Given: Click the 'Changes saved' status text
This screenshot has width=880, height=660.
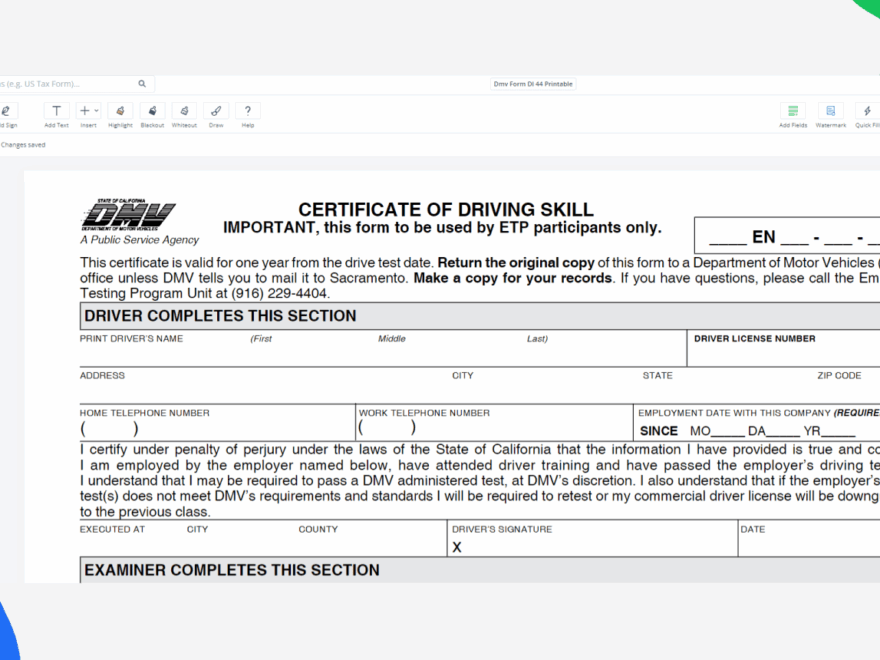Looking at the screenshot, I should (23, 145).
